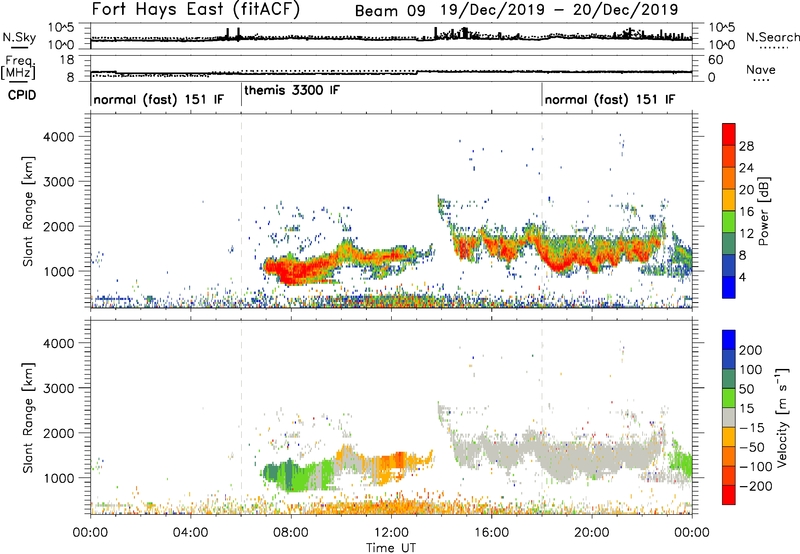Click the '200' tick label on Velocity color bar
This screenshot has height=554, width=800.
751,350
